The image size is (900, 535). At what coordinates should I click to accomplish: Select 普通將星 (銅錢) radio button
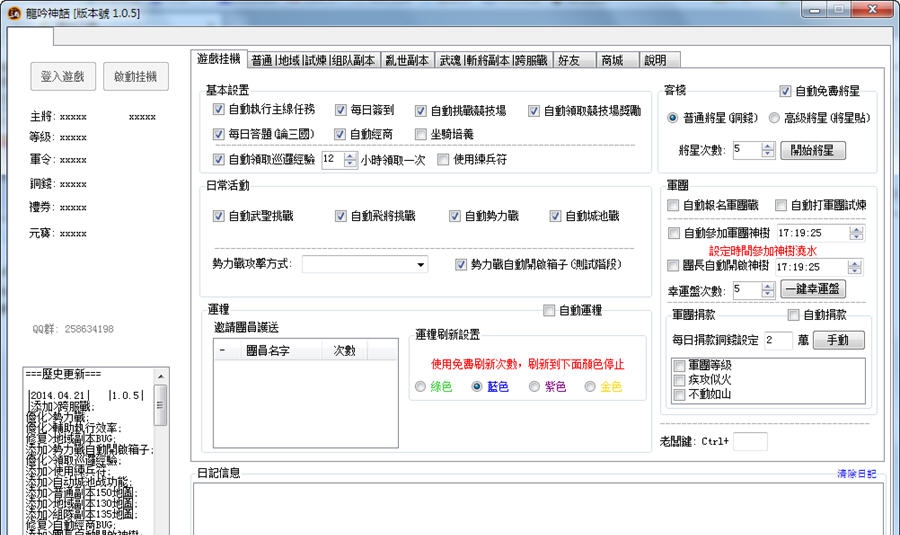[672, 118]
